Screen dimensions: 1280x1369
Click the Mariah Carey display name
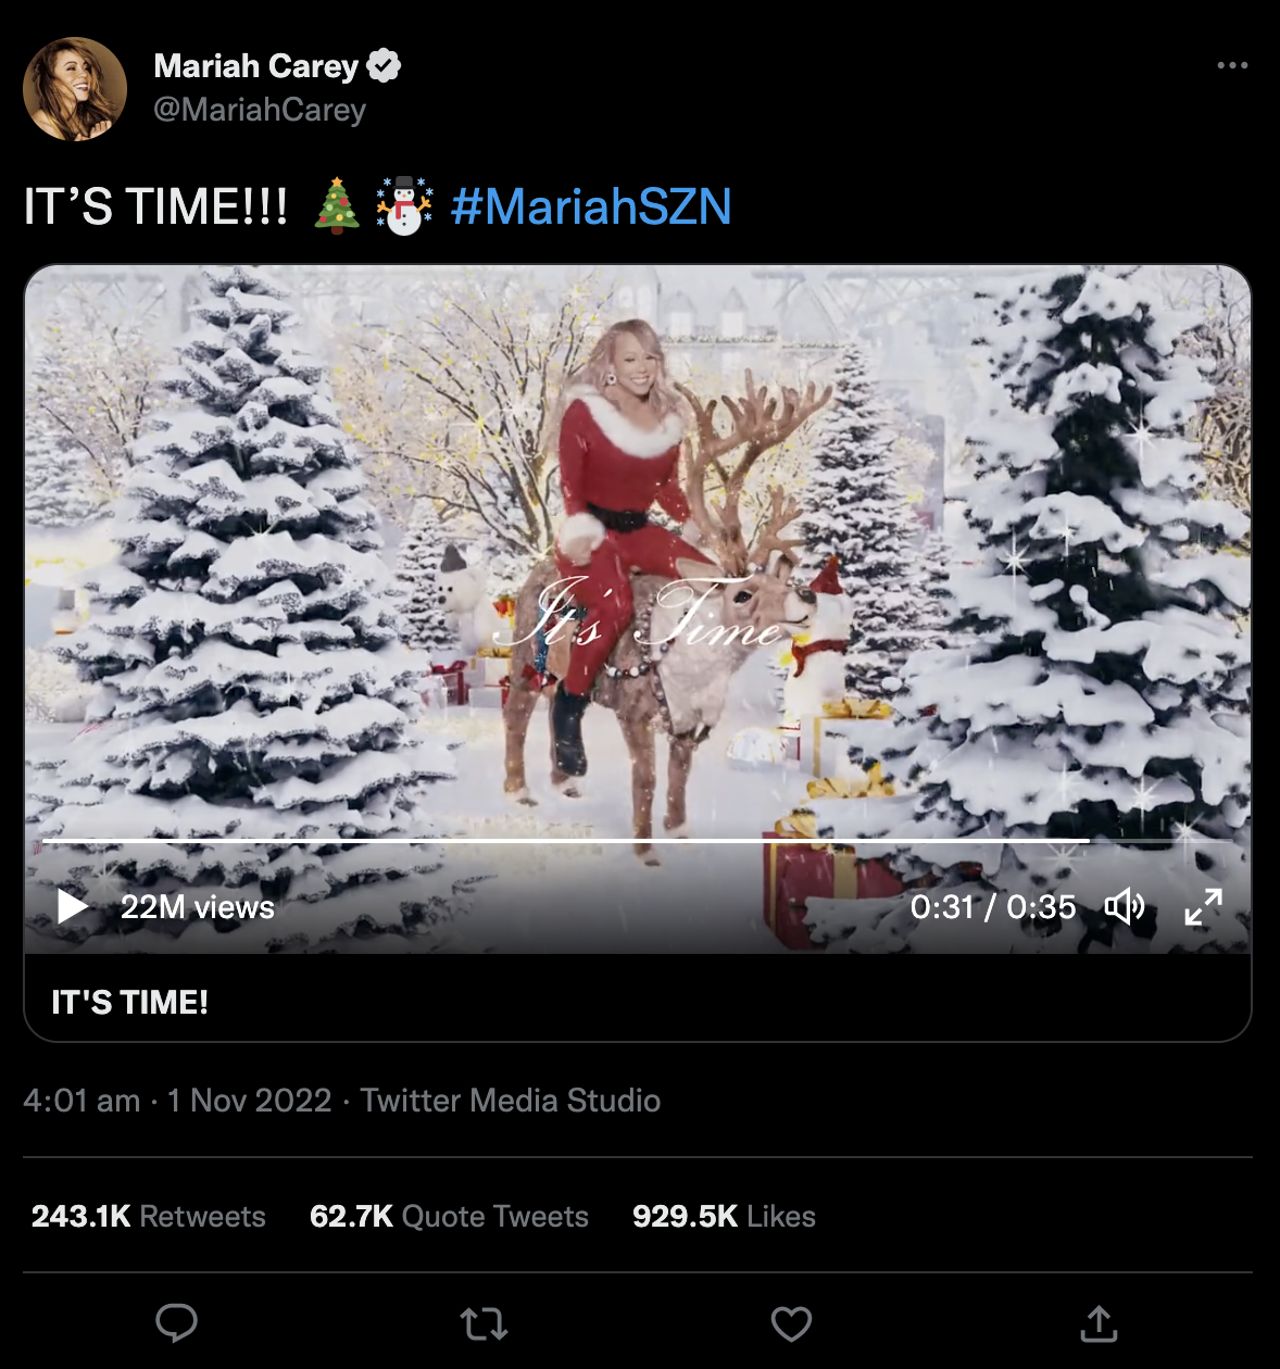(256, 66)
